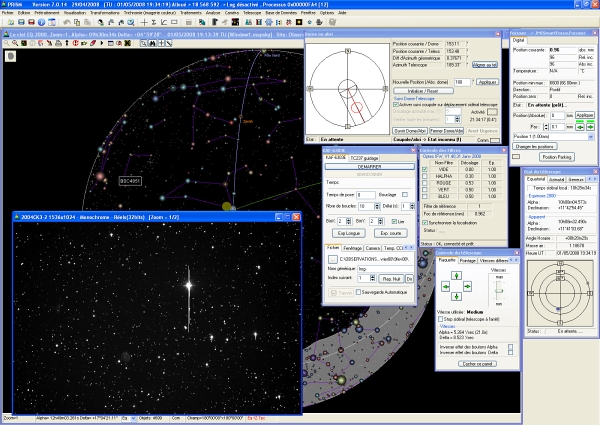The height and width of the screenshot is (425, 600).
Task: Move telescope south with down arrow button
Action: coord(456,296)
